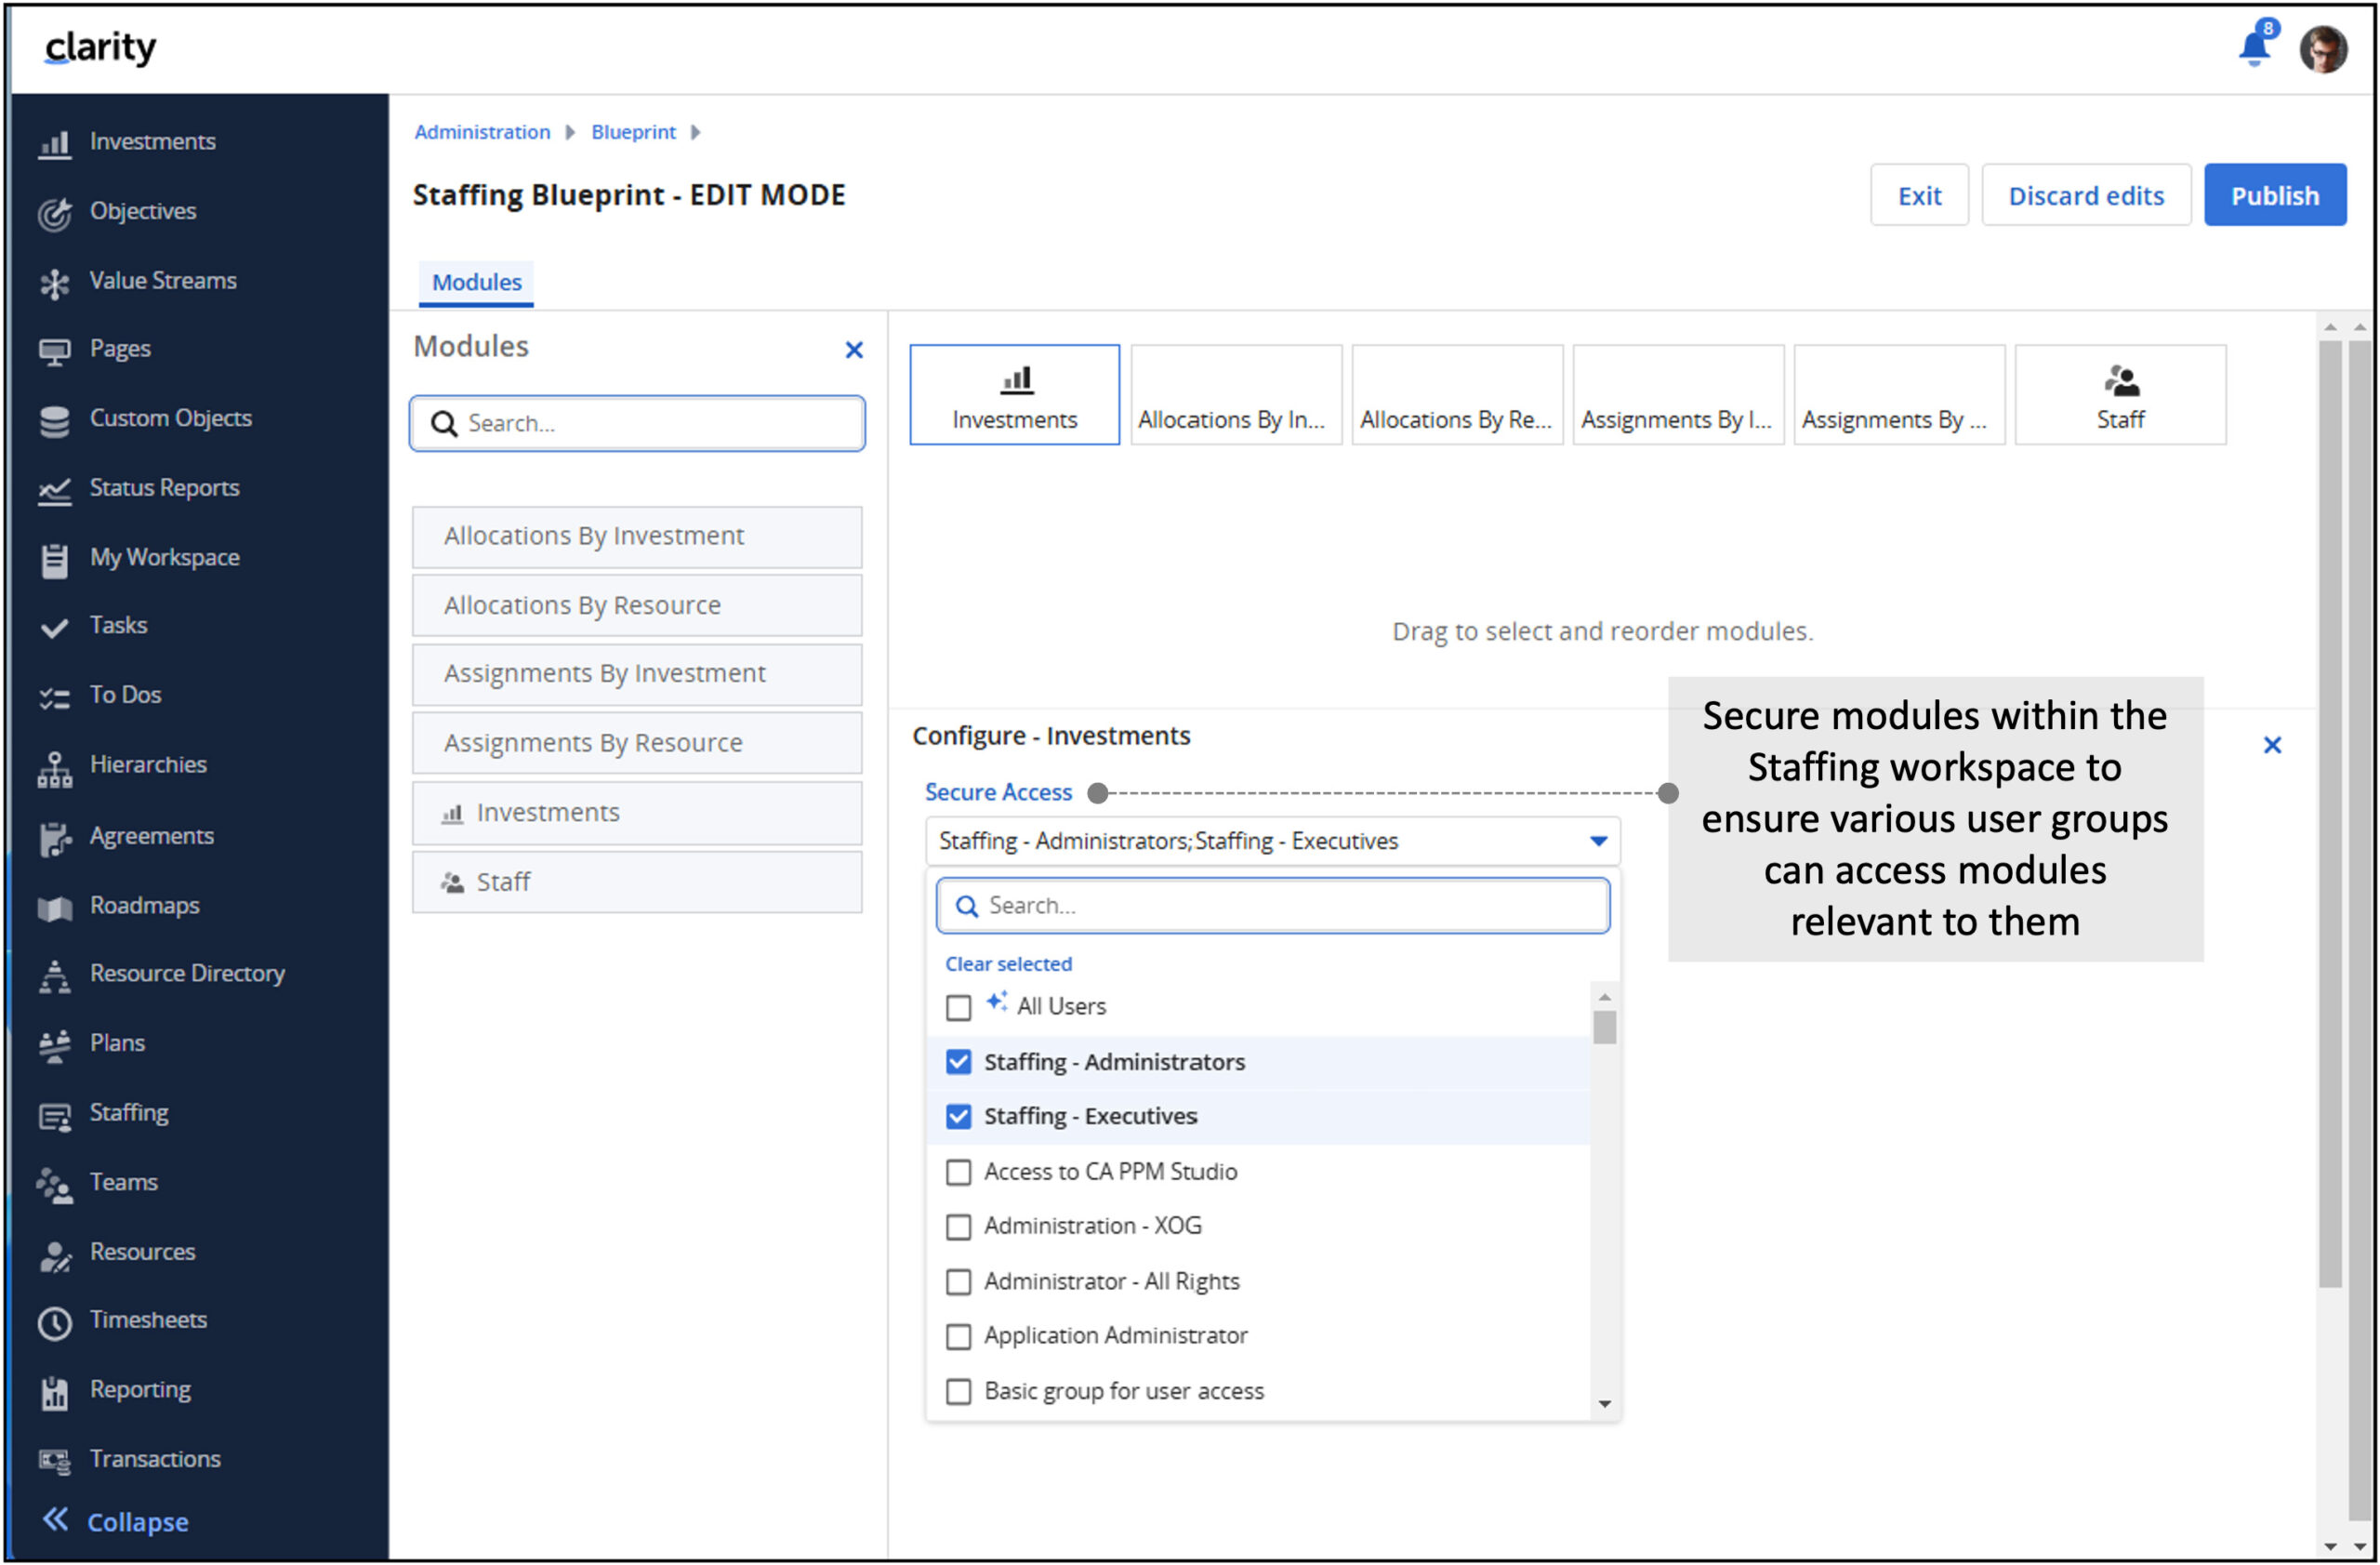Select Staff module tile

[x=2120, y=395]
